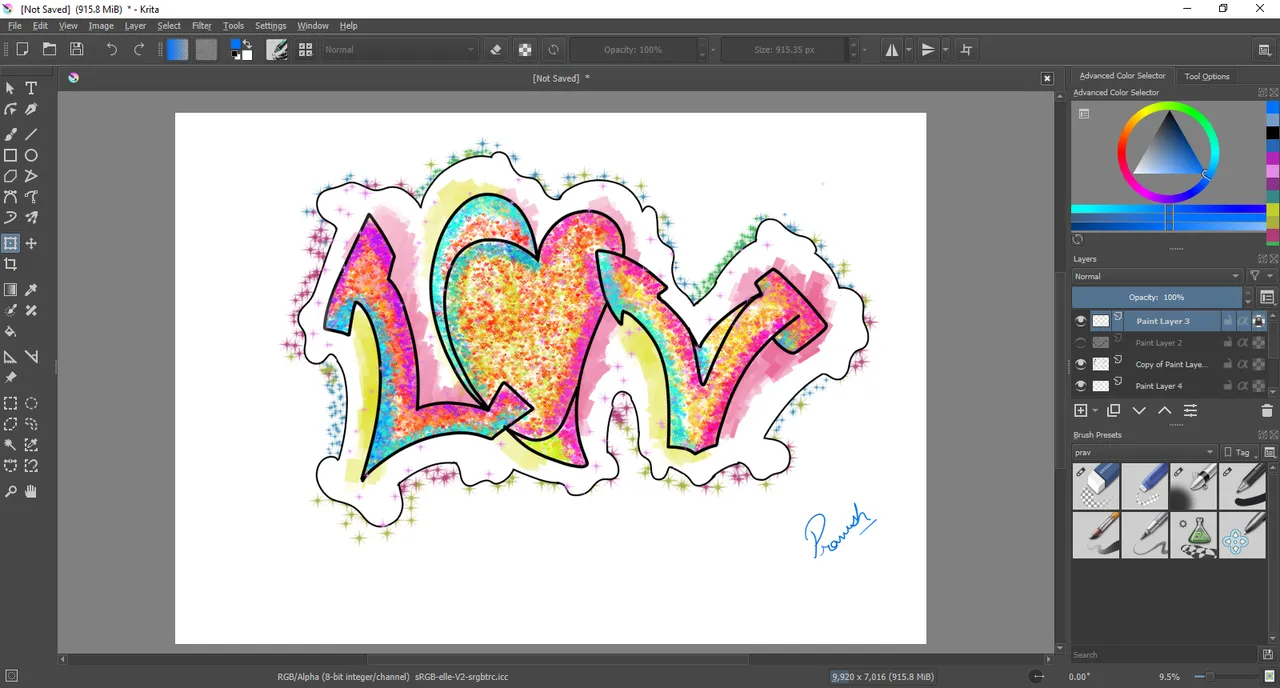This screenshot has width=1280, height=688.
Task: Select the Pan hand tool
Action: 31,491
